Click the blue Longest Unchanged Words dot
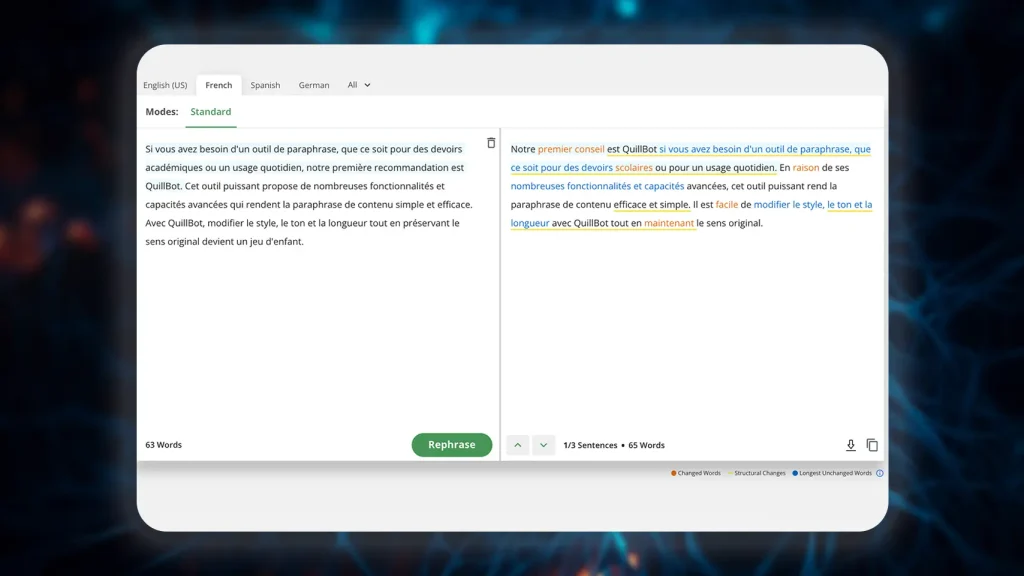The image size is (1024, 576). pyautogui.click(x=795, y=473)
